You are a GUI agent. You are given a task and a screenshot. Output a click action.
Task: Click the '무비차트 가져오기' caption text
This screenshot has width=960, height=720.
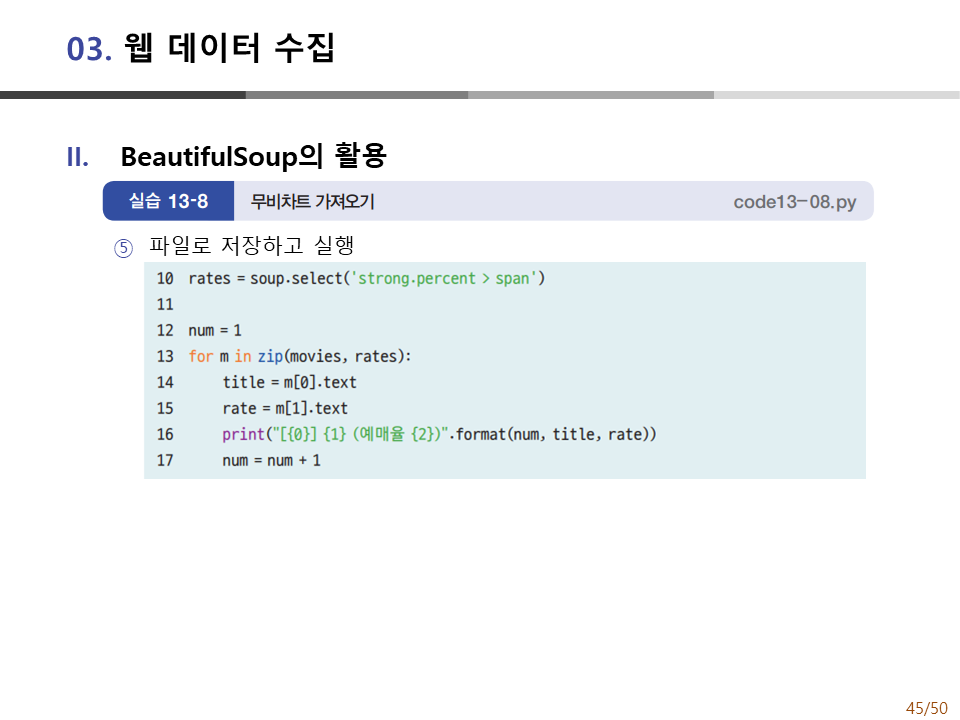click(x=312, y=201)
